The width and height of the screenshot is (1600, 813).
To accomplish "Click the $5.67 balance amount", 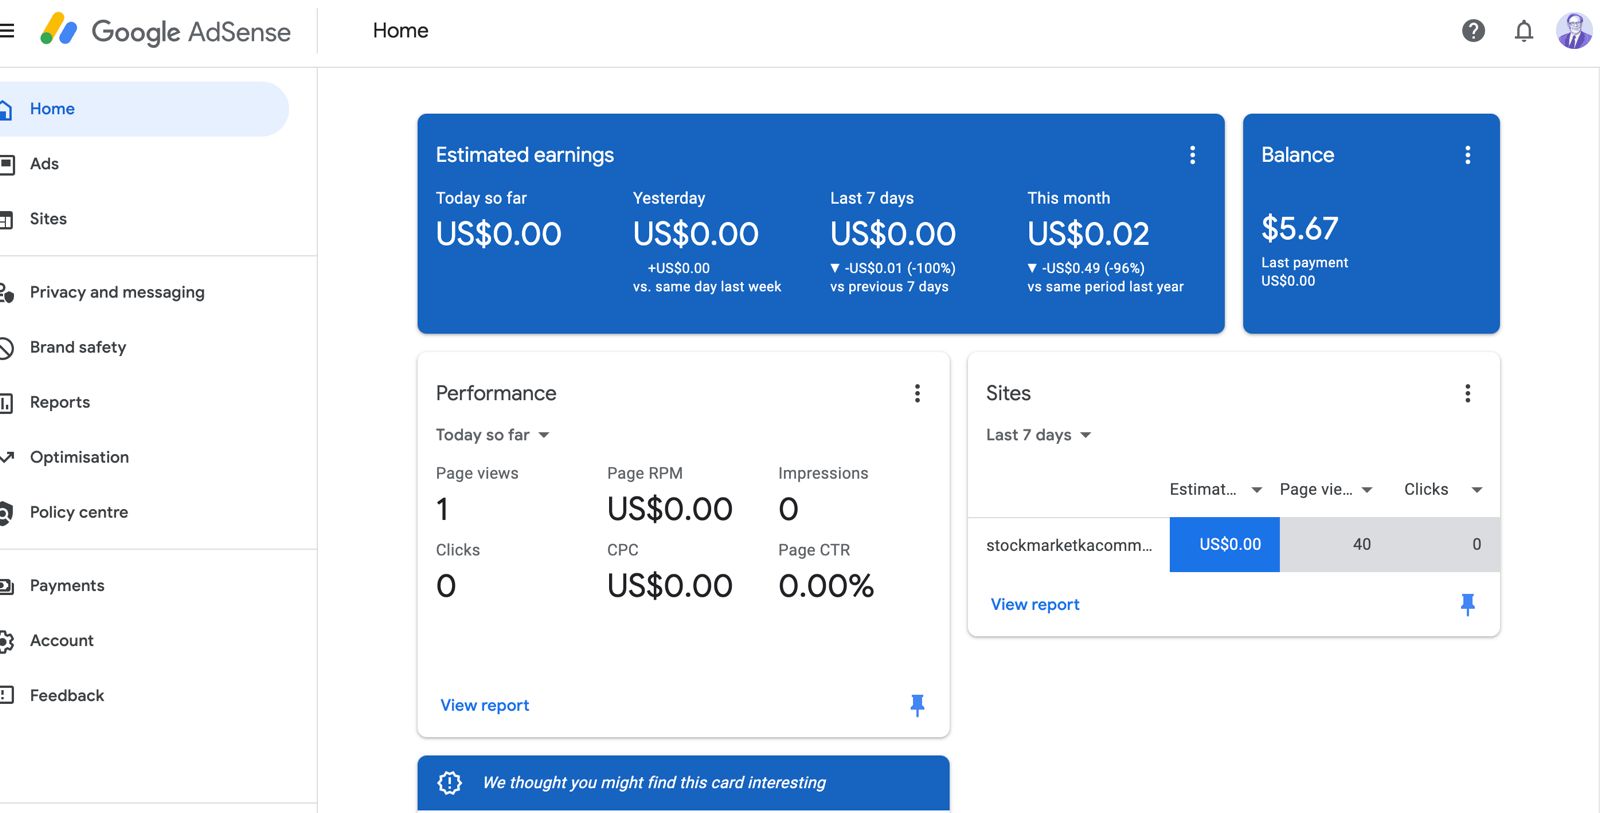I will click(1299, 228).
